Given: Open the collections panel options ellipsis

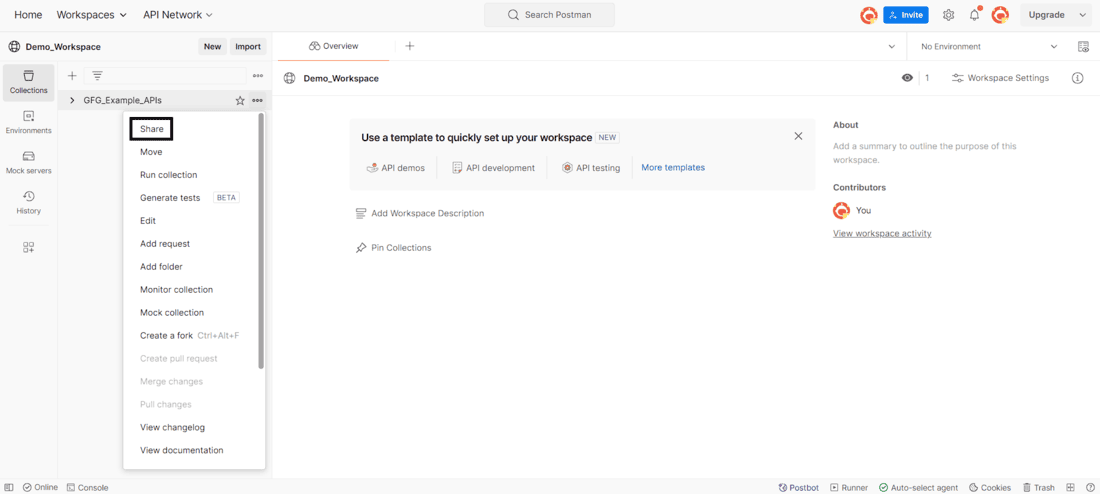Looking at the screenshot, I should click(x=257, y=75).
